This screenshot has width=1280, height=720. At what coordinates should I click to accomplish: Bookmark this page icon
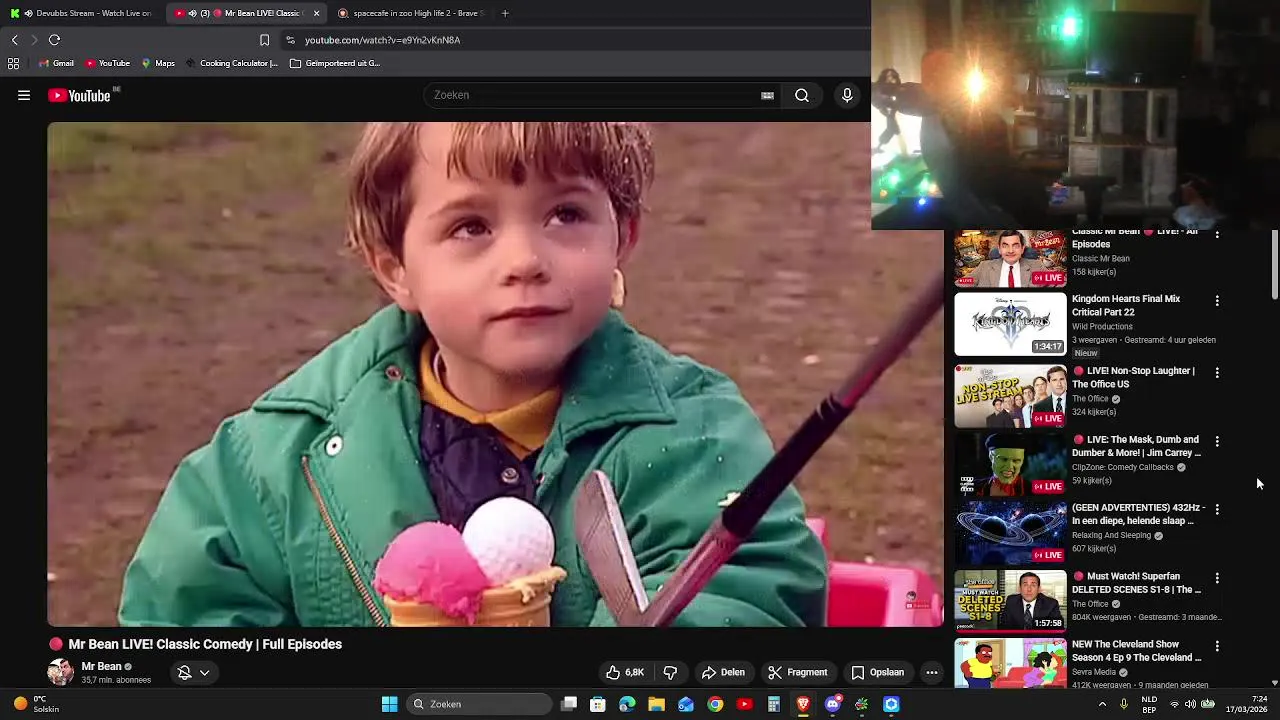pos(264,40)
